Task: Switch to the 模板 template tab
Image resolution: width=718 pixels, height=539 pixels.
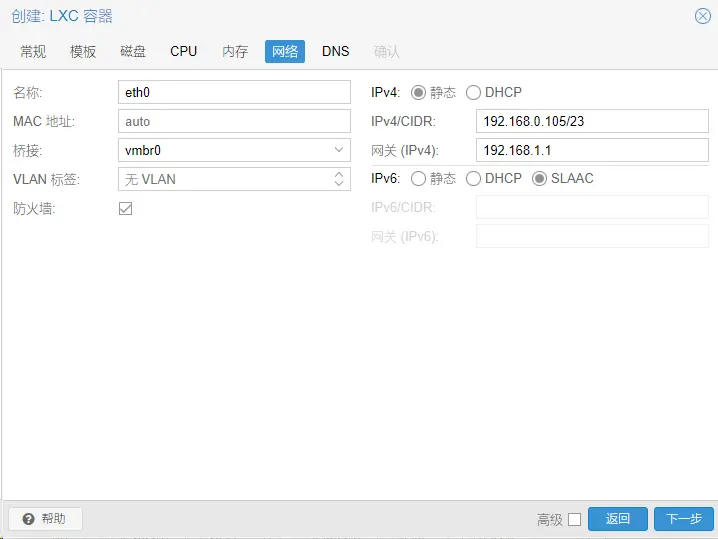Action: coord(83,51)
